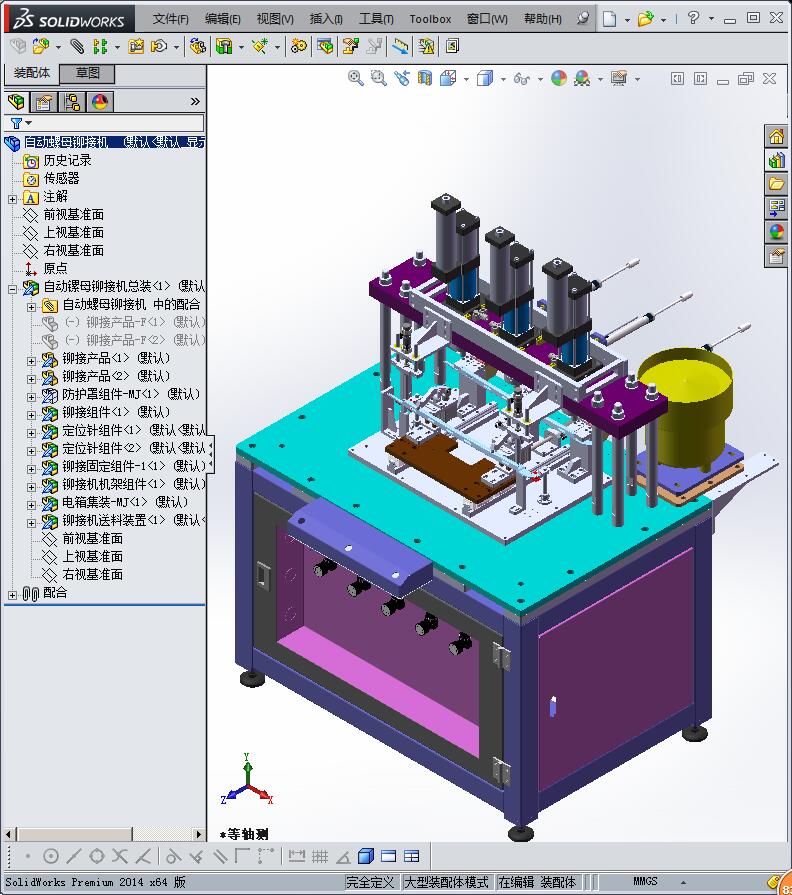Select 传感器 in the feature tree
Screen dimensions: 792x895
point(62,178)
